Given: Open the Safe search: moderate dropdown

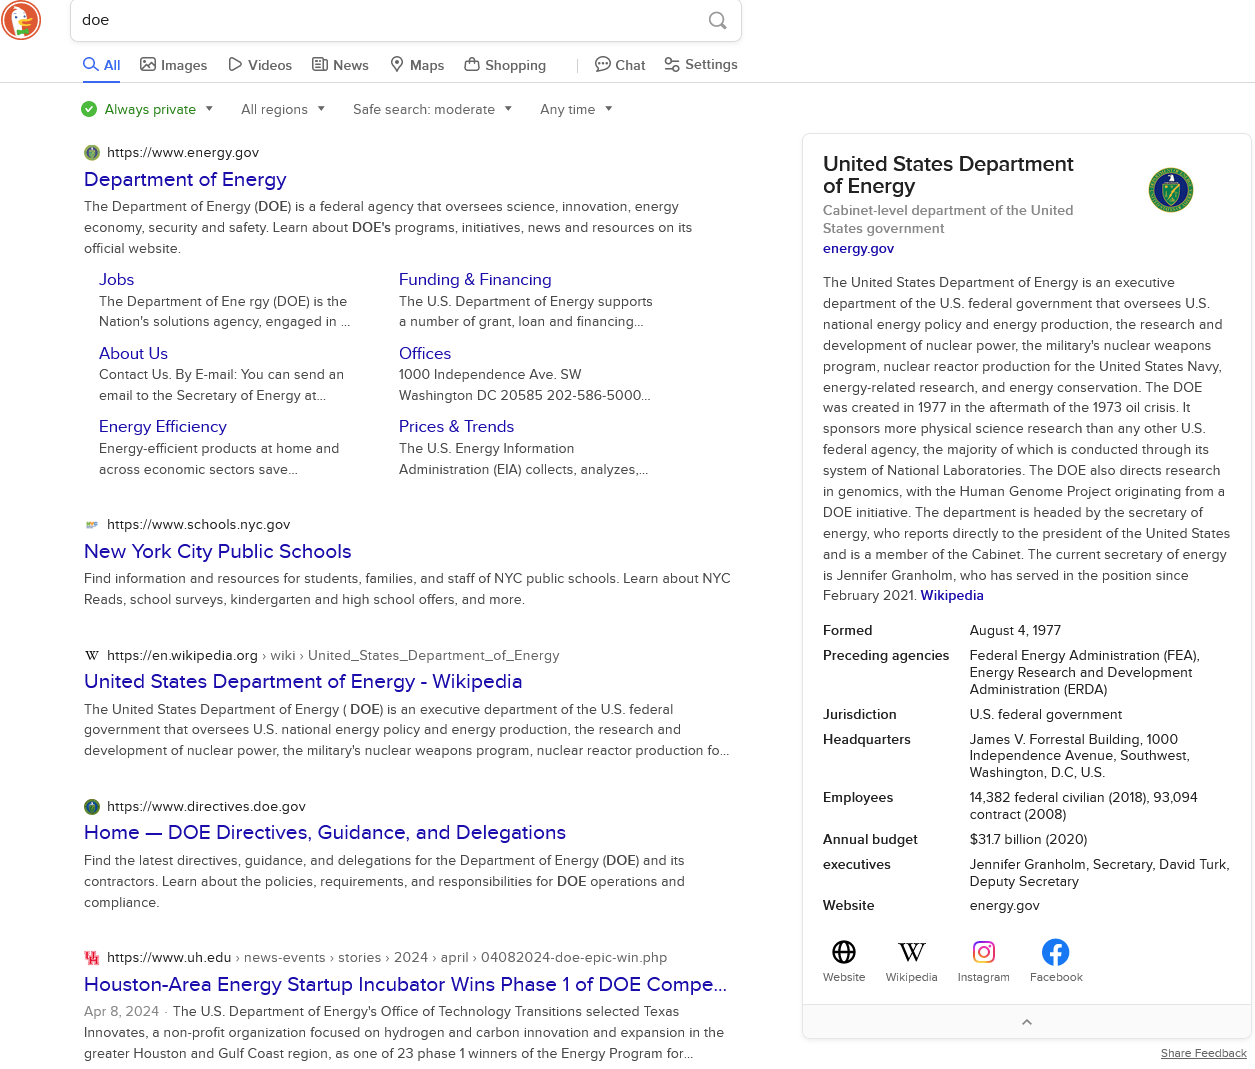Looking at the screenshot, I should (x=432, y=109).
